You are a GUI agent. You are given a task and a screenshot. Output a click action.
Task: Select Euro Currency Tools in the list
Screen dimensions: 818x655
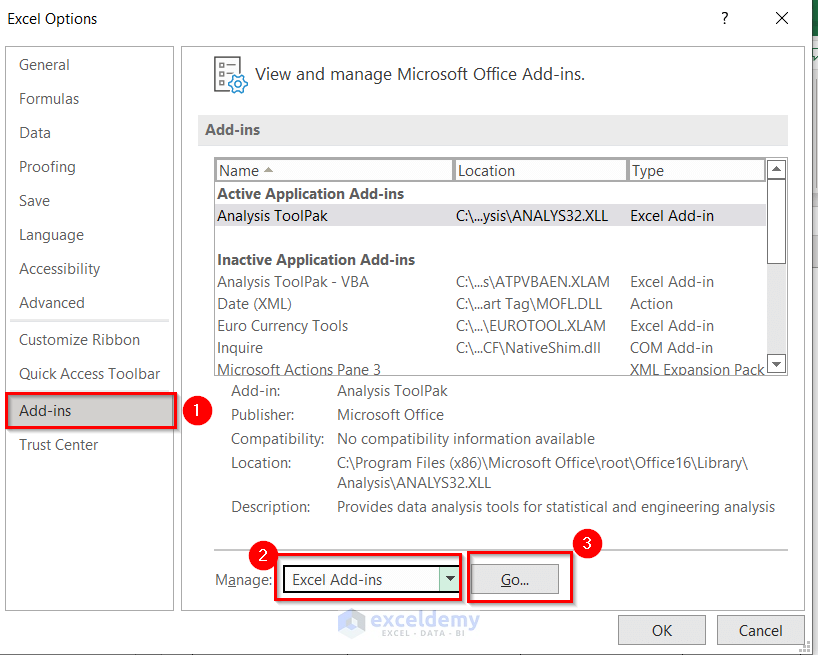tap(283, 326)
